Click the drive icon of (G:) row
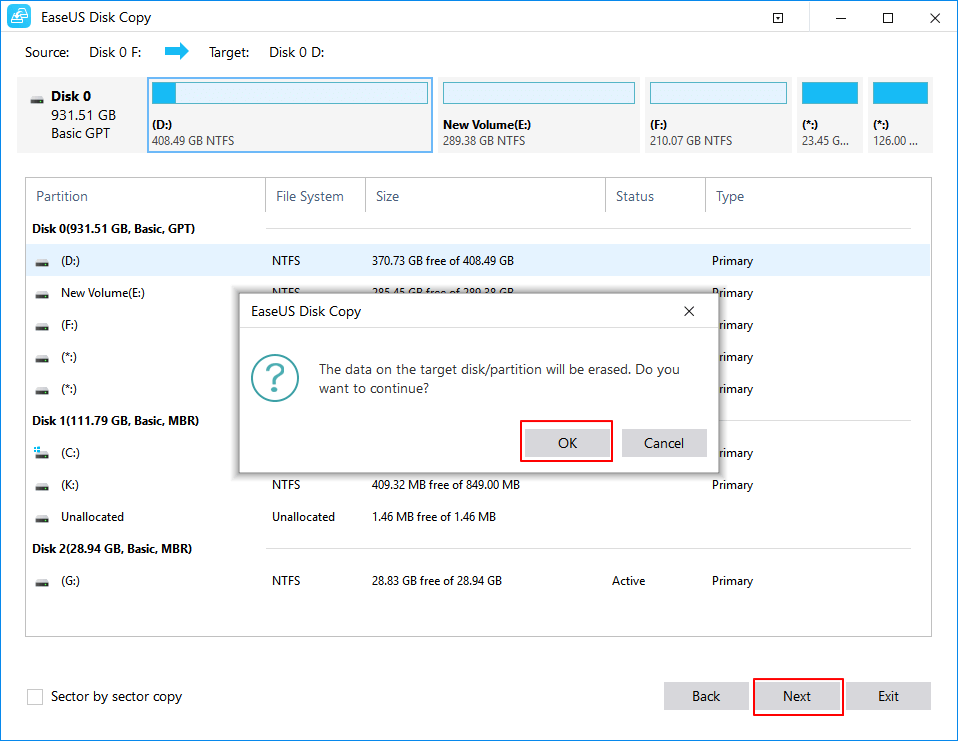Viewport: 958px width, 741px height. (42, 583)
